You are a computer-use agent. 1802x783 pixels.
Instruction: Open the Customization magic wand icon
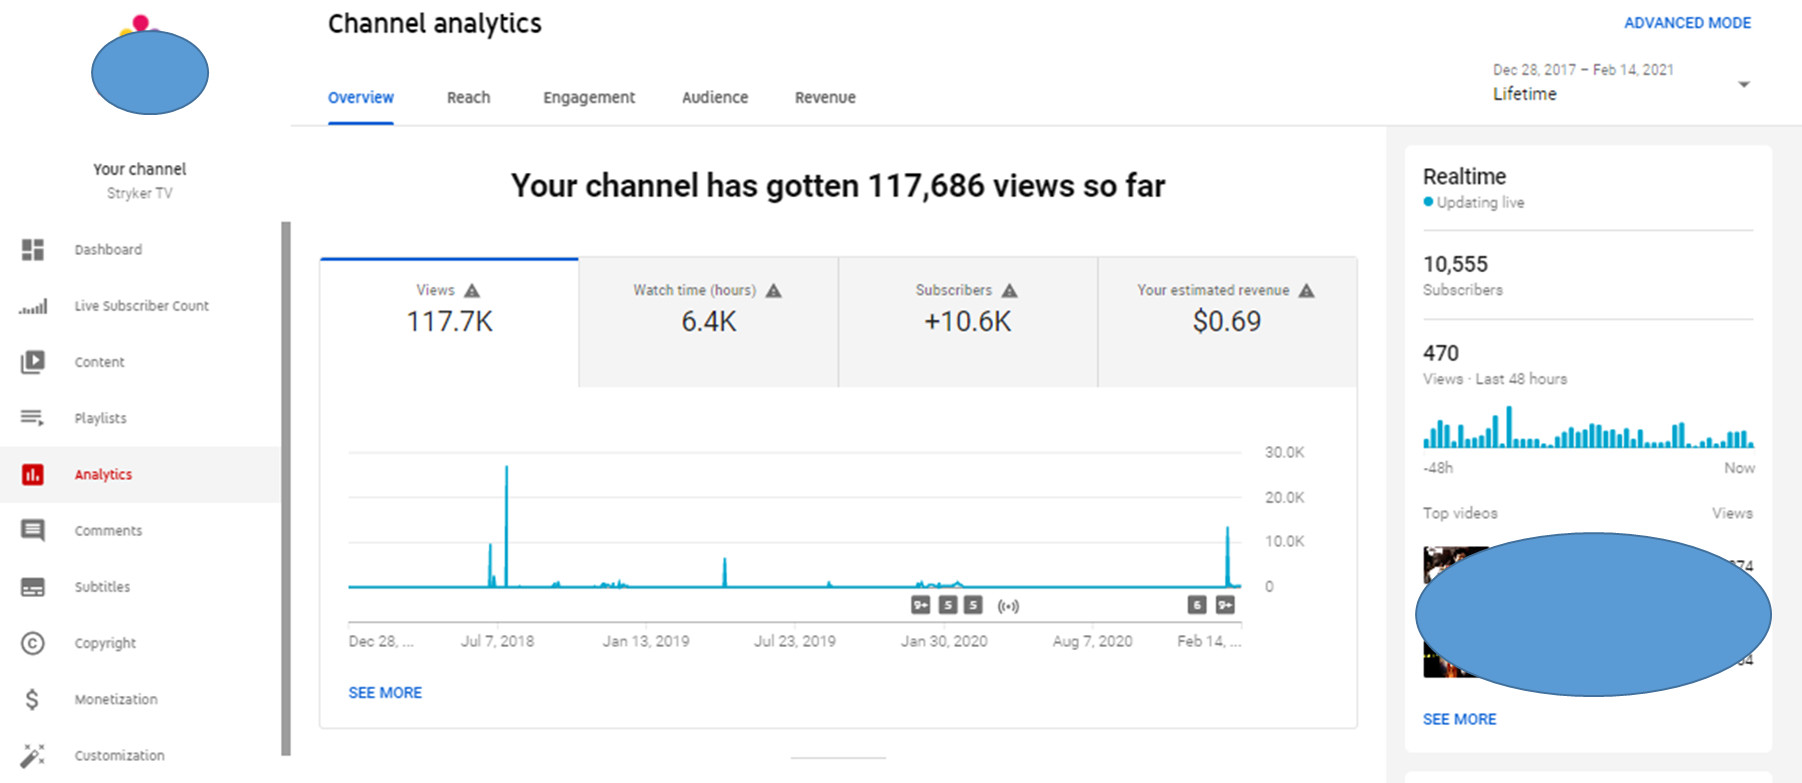[x=33, y=755]
